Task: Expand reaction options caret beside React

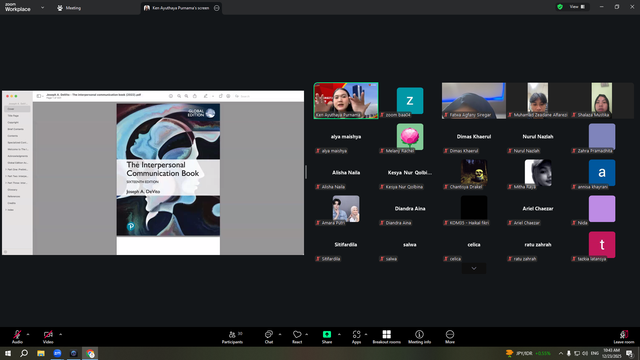Action: click(x=307, y=334)
